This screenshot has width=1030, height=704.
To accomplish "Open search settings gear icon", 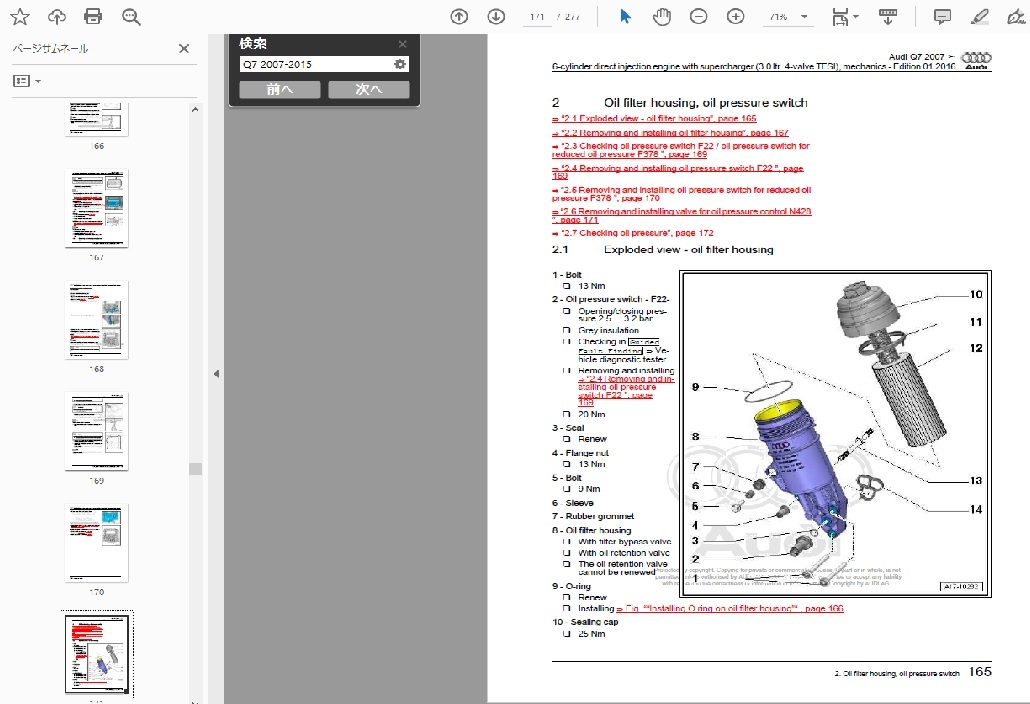I will click(400, 64).
